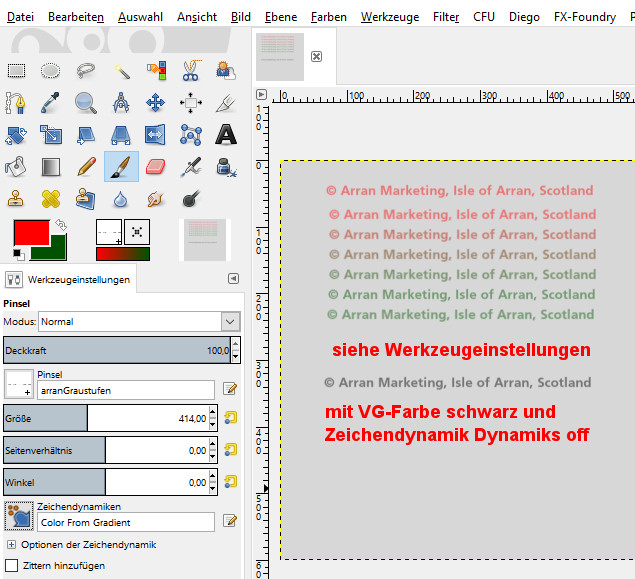
Task: Select the Paths tool
Action: 16,103
